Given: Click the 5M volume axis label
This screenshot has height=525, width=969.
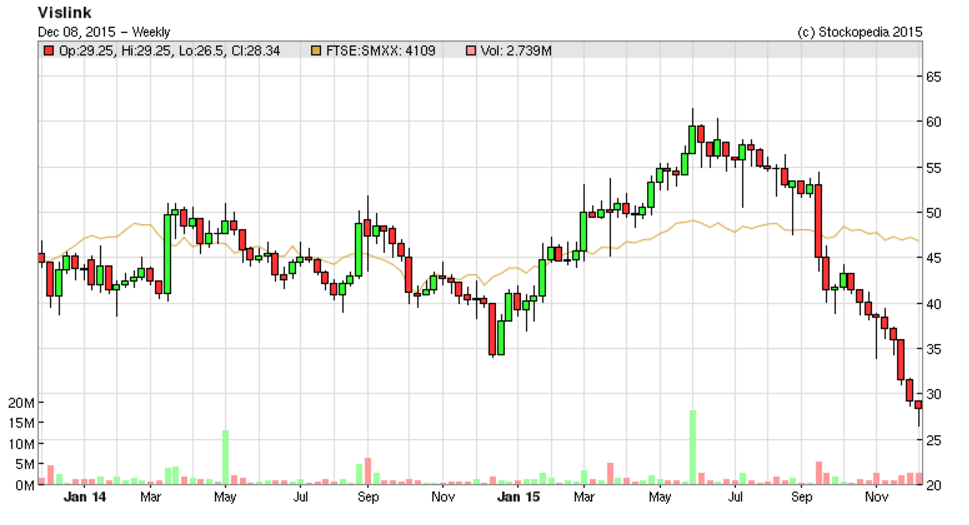Looking at the screenshot, I should pos(25,464).
